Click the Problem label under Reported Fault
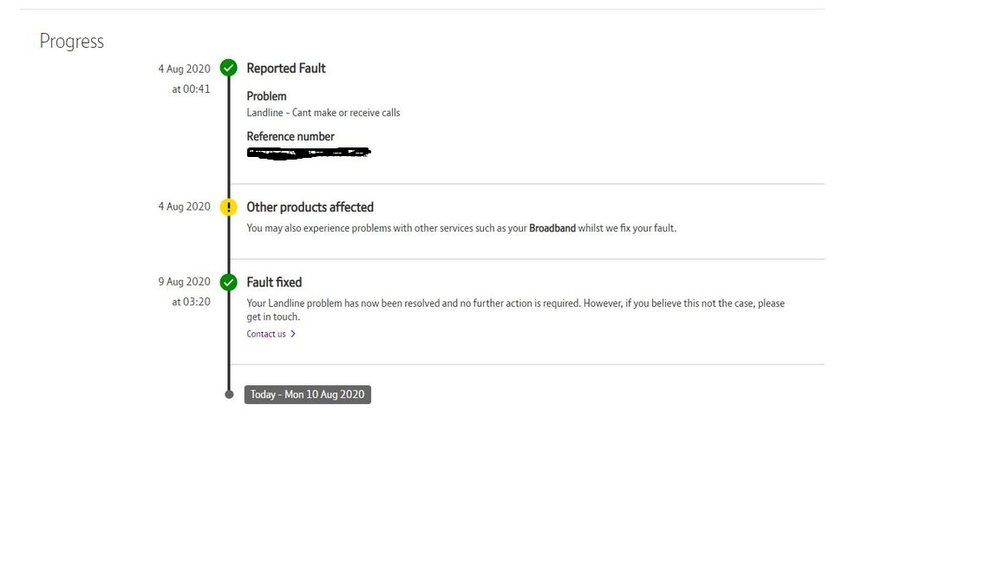Viewport: 999px width, 562px height. pyautogui.click(x=267, y=96)
